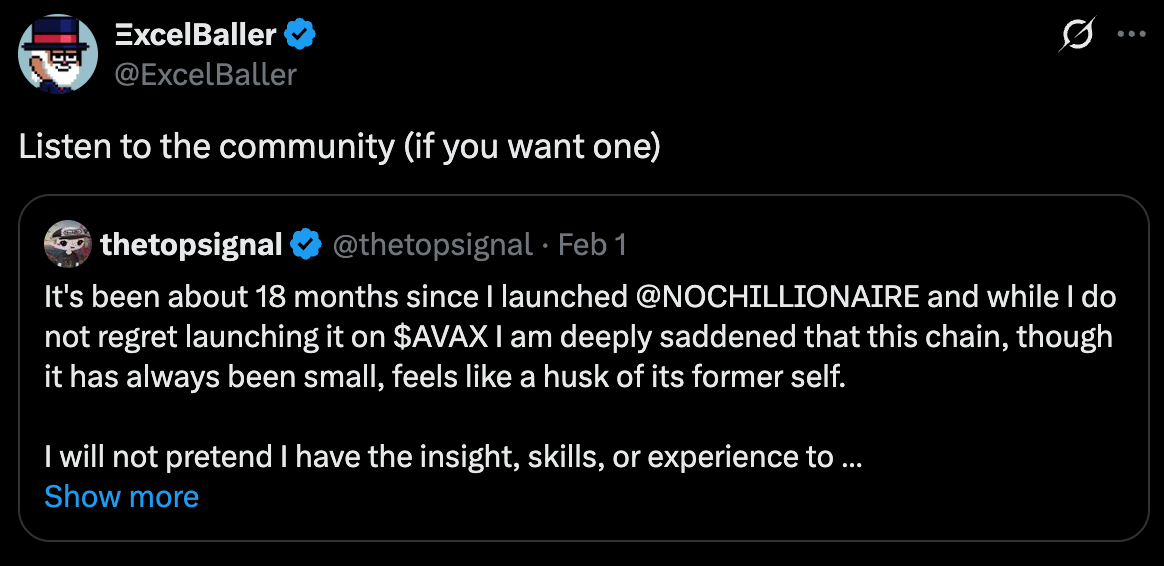Click thetopsignal's blue verified badge

point(306,244)
